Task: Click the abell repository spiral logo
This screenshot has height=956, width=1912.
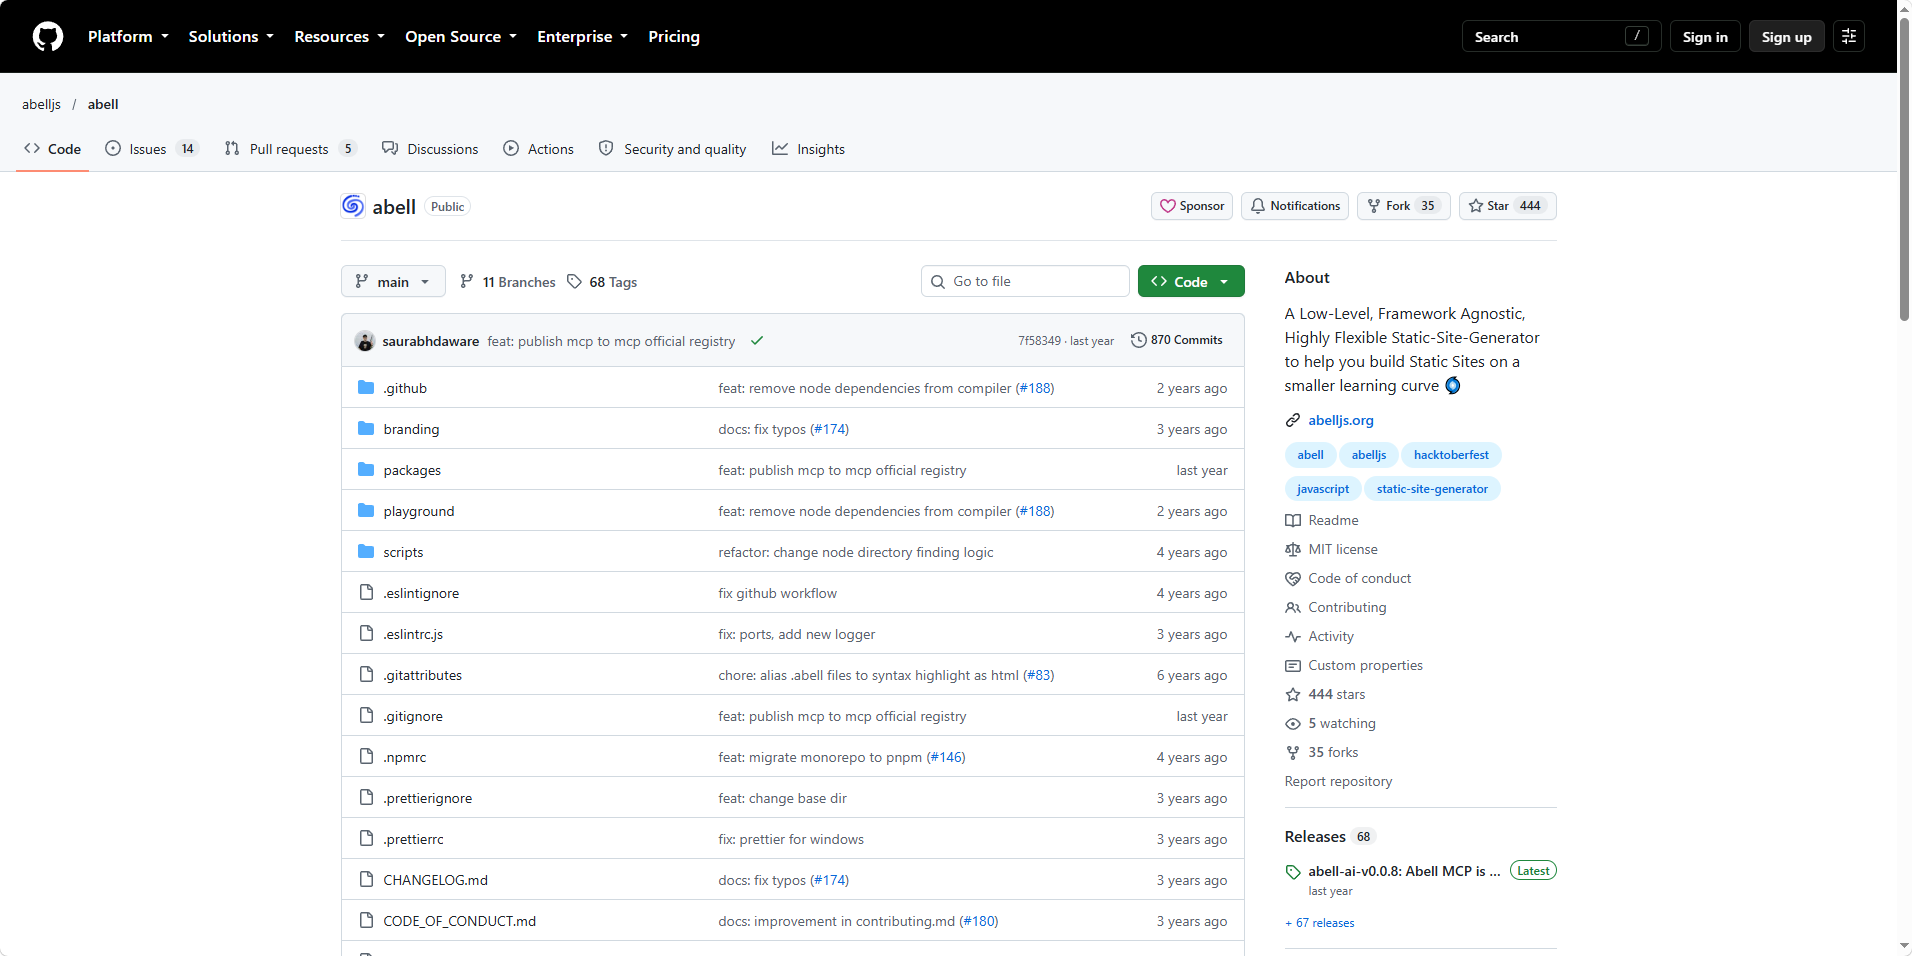Action: click(x=353, y=206)
